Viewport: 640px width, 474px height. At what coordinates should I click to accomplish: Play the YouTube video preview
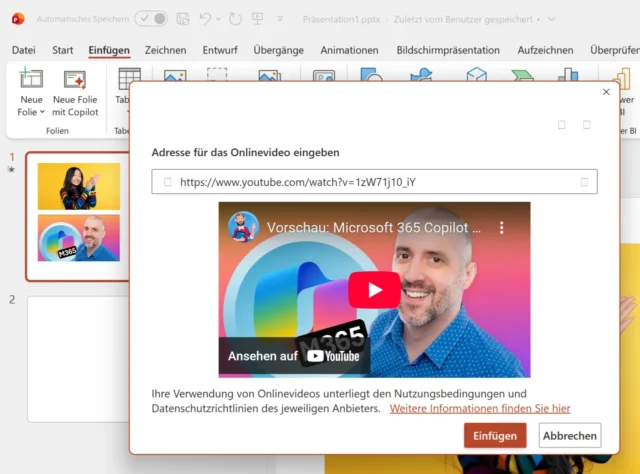click(x=374, y=290)
